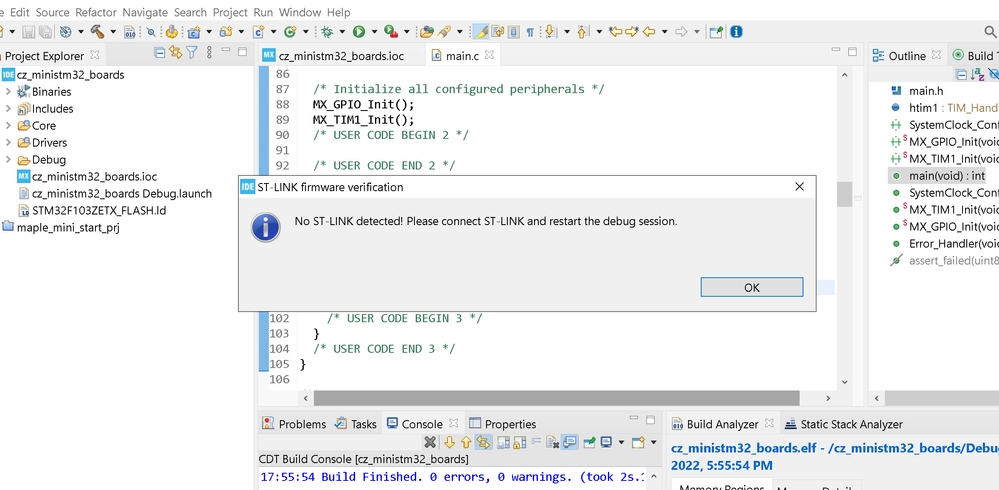Open the Debug bug dropdown arrow
Screen dimensions: 999x490
(x=342, y=31)
